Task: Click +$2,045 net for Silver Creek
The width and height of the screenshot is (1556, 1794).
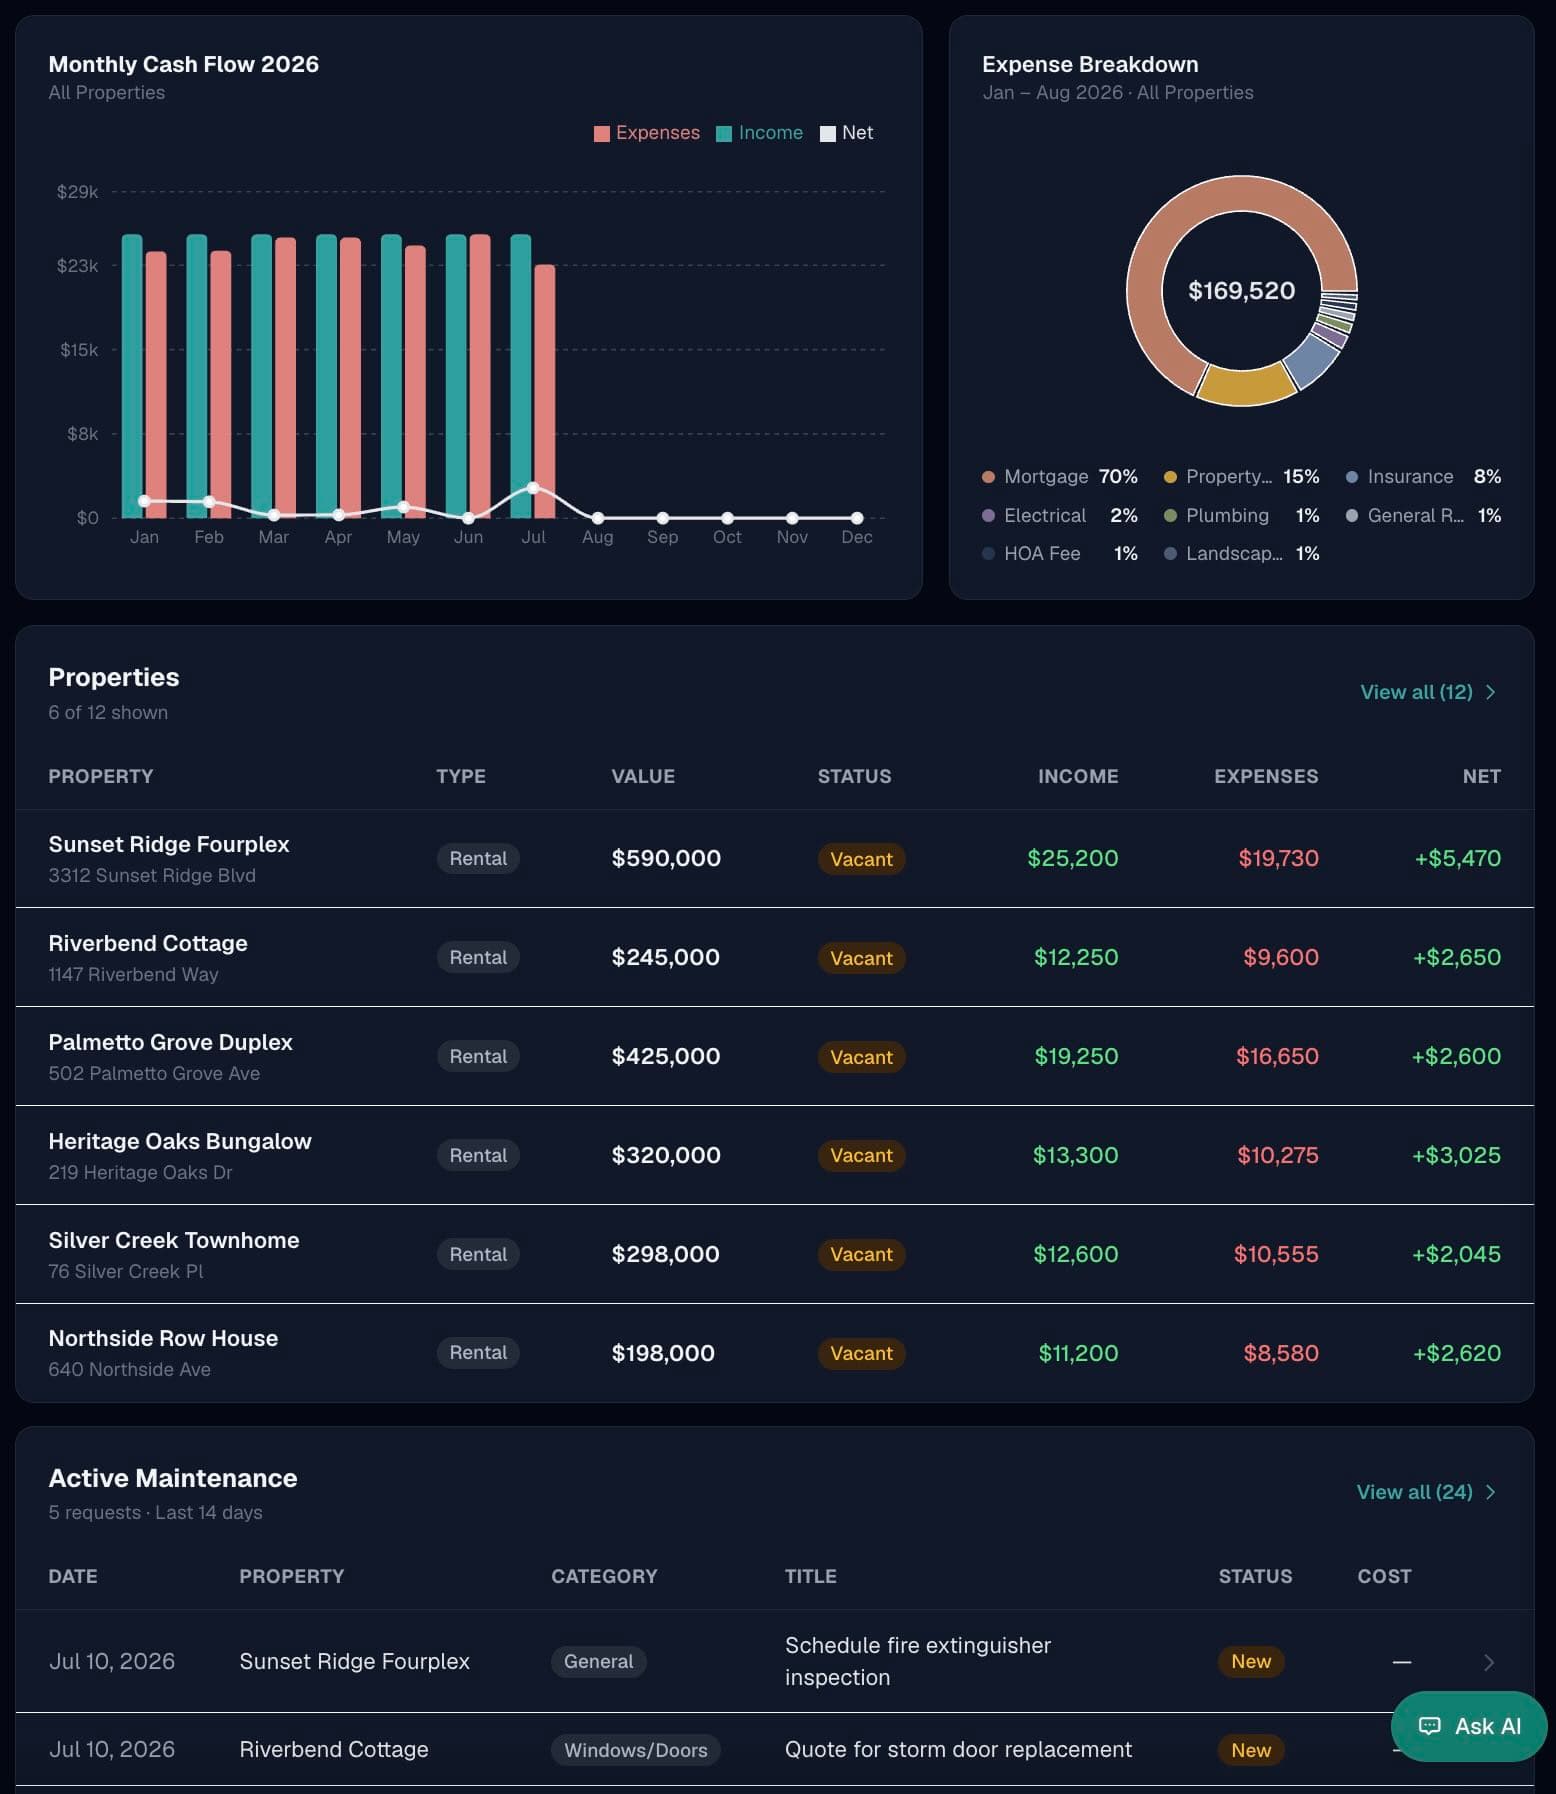Action: click(1456, 1254)
